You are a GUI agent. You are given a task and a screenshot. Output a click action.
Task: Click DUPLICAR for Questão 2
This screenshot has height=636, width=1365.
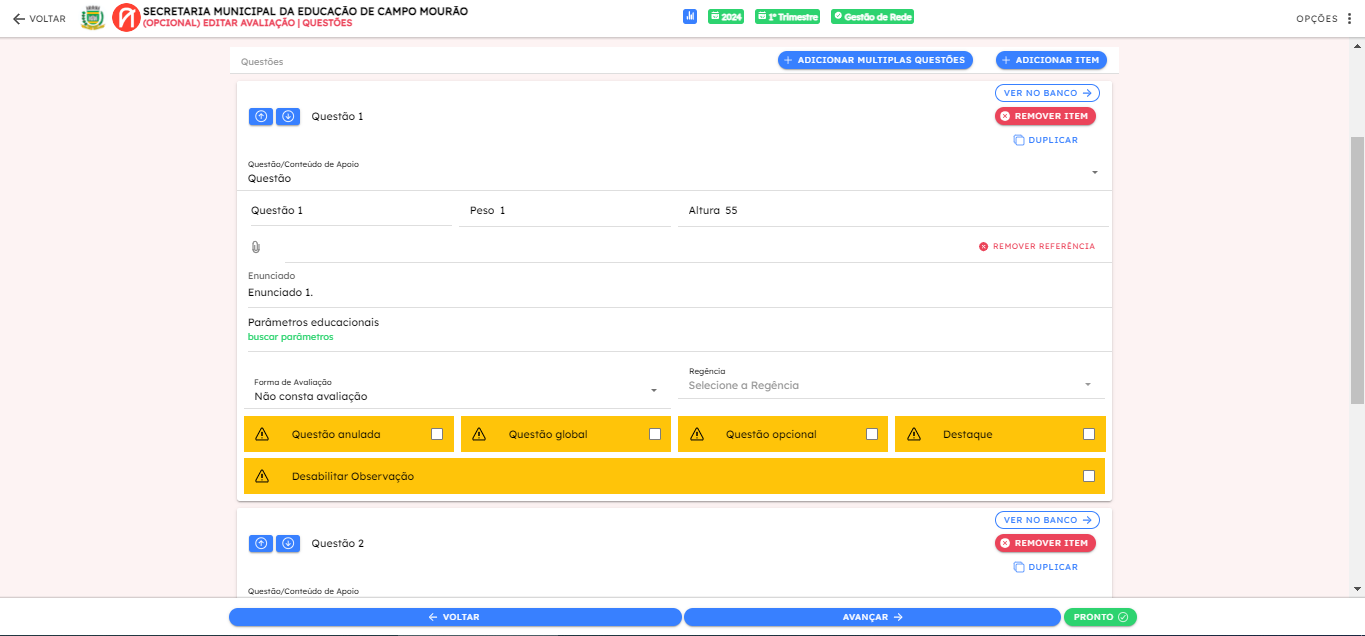click(x=1046, y=567)
